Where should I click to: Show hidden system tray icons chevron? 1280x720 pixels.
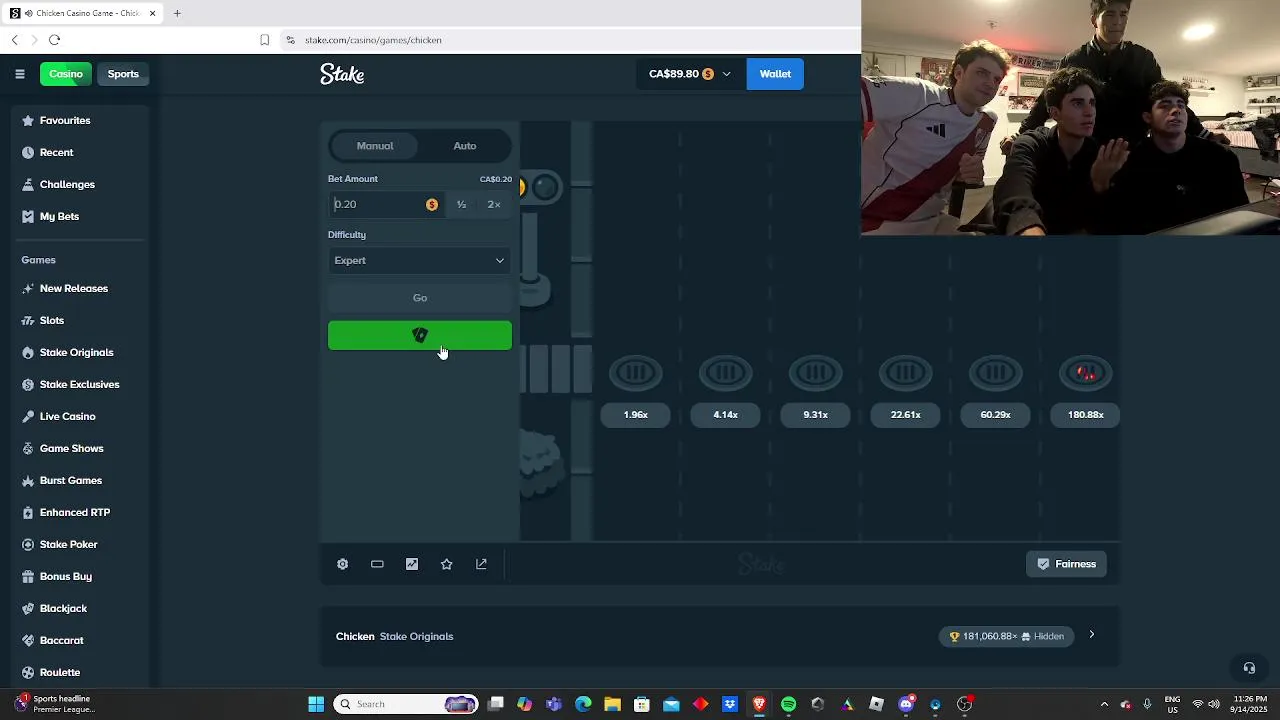click(x=1104, y=704)
